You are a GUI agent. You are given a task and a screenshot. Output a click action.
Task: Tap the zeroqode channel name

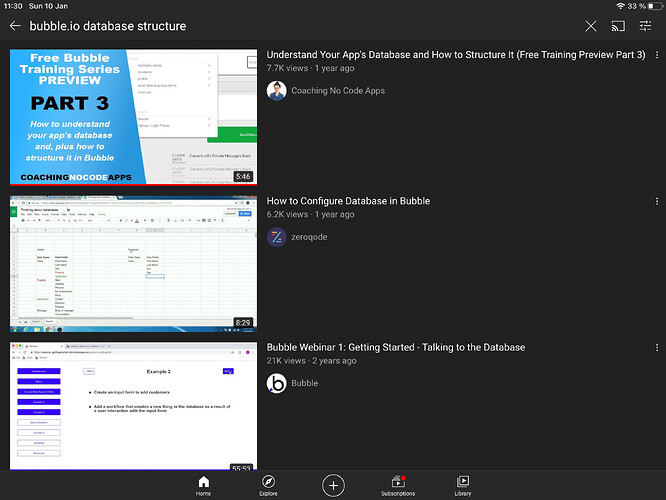click(309, 237)
